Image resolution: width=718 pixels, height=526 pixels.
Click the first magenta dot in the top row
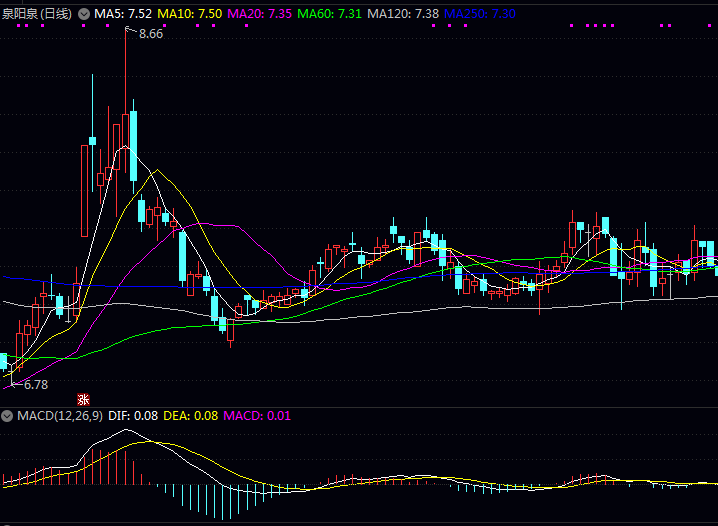[18, 26]
